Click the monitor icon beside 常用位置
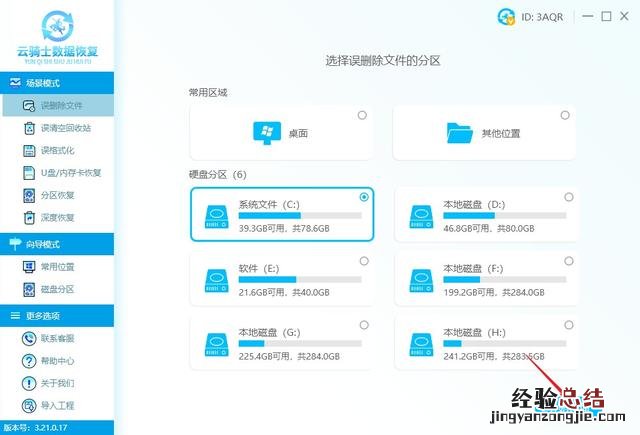 coord(29,267)
